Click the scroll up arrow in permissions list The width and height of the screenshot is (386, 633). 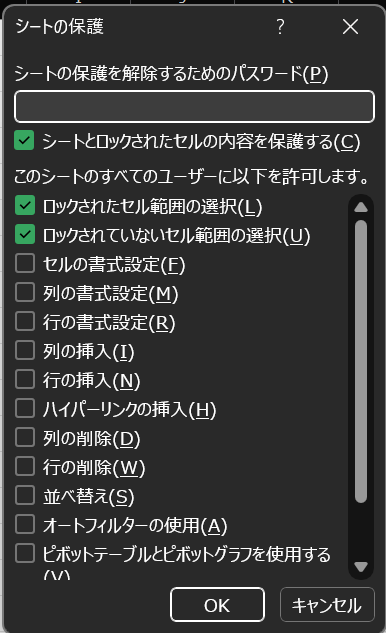[x=361, y=208]
